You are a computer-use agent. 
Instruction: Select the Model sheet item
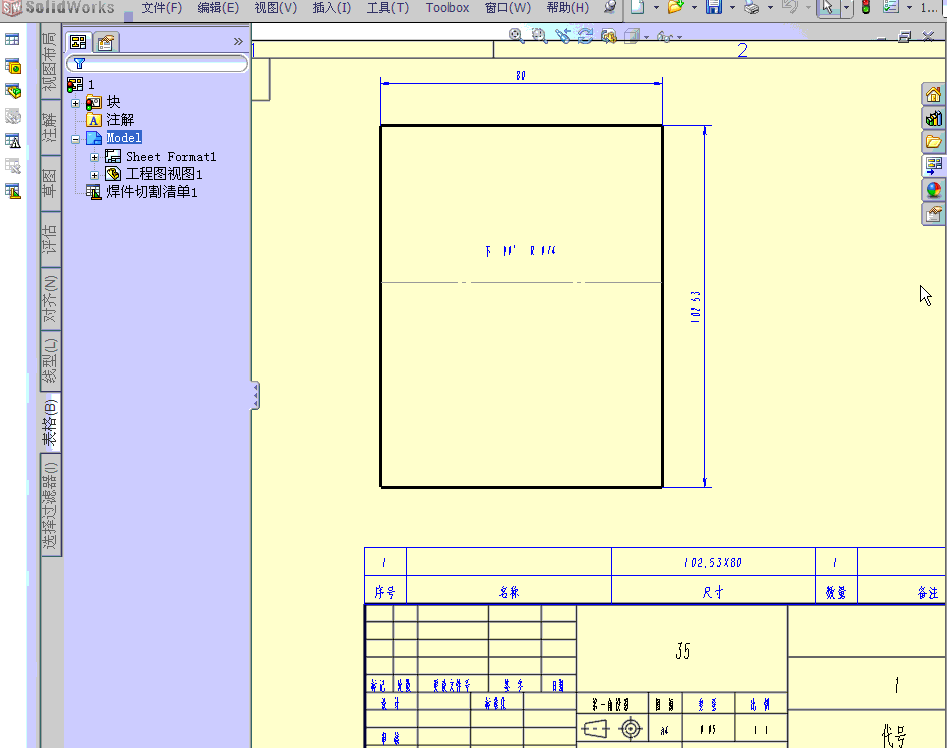124,138
